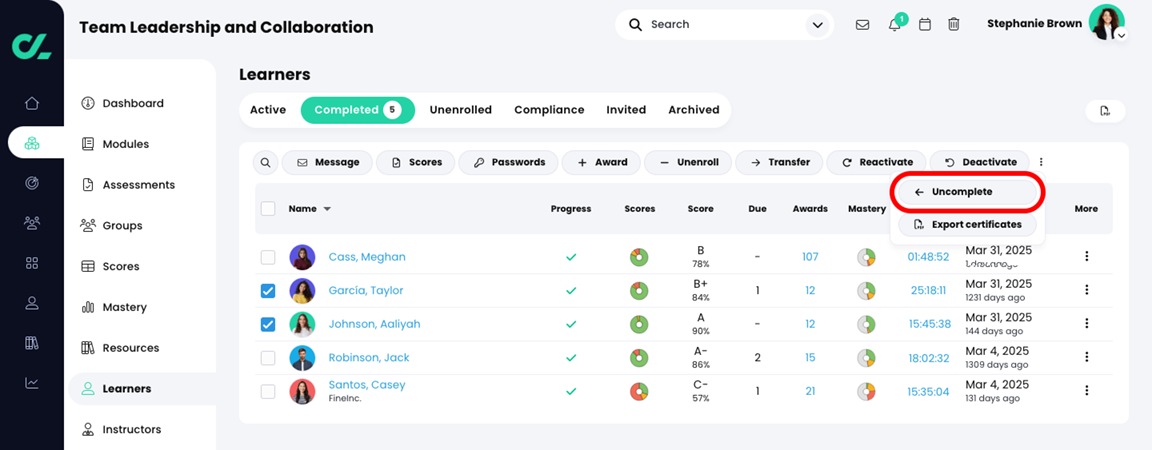The height and width of the screenshot is (450, 1152).
Task: Click the Deactivate button
Action: [x=980, y=162]
